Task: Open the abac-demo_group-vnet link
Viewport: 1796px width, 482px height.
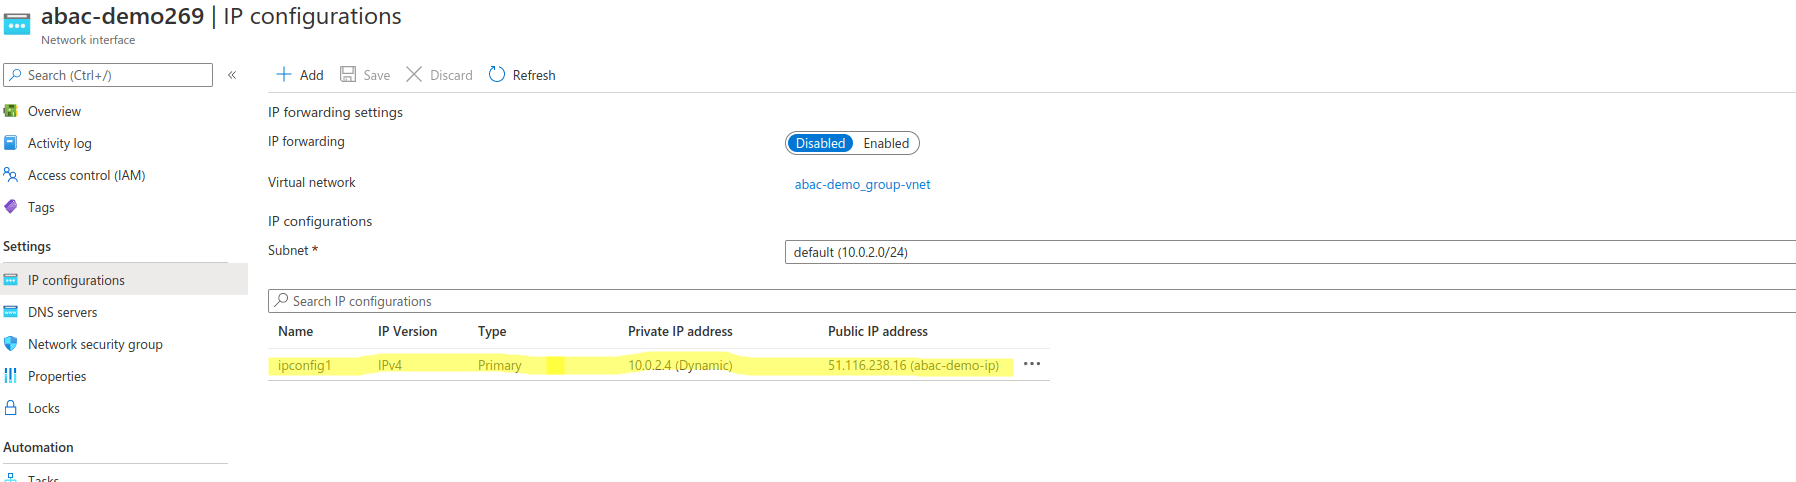Action: 862,184
